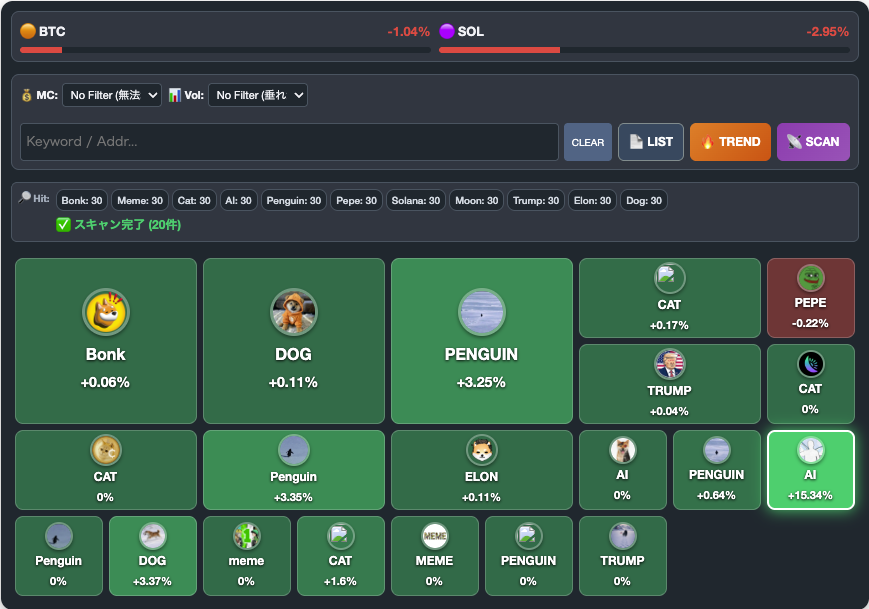Select the Solana: 30 keyword chip
This screenshot has height=609, width=869.
click(415, 200)
